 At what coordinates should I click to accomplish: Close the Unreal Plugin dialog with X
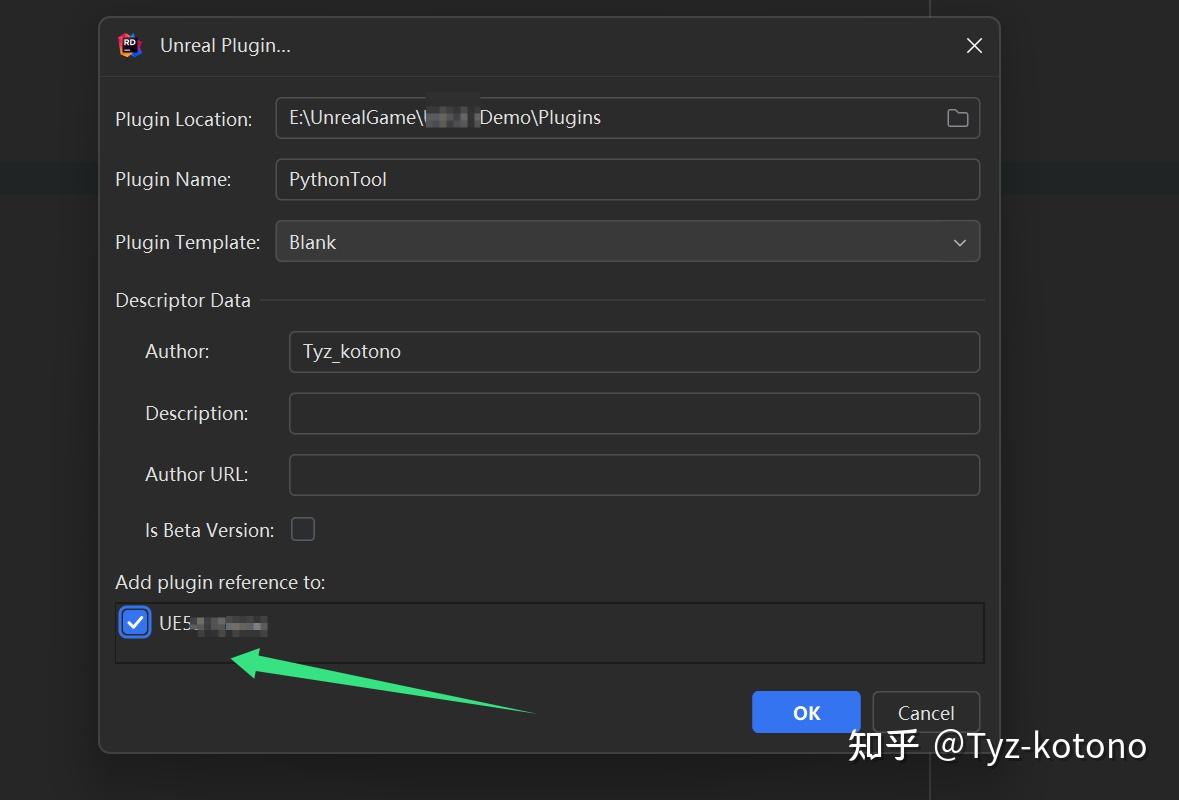pos(972,45)
